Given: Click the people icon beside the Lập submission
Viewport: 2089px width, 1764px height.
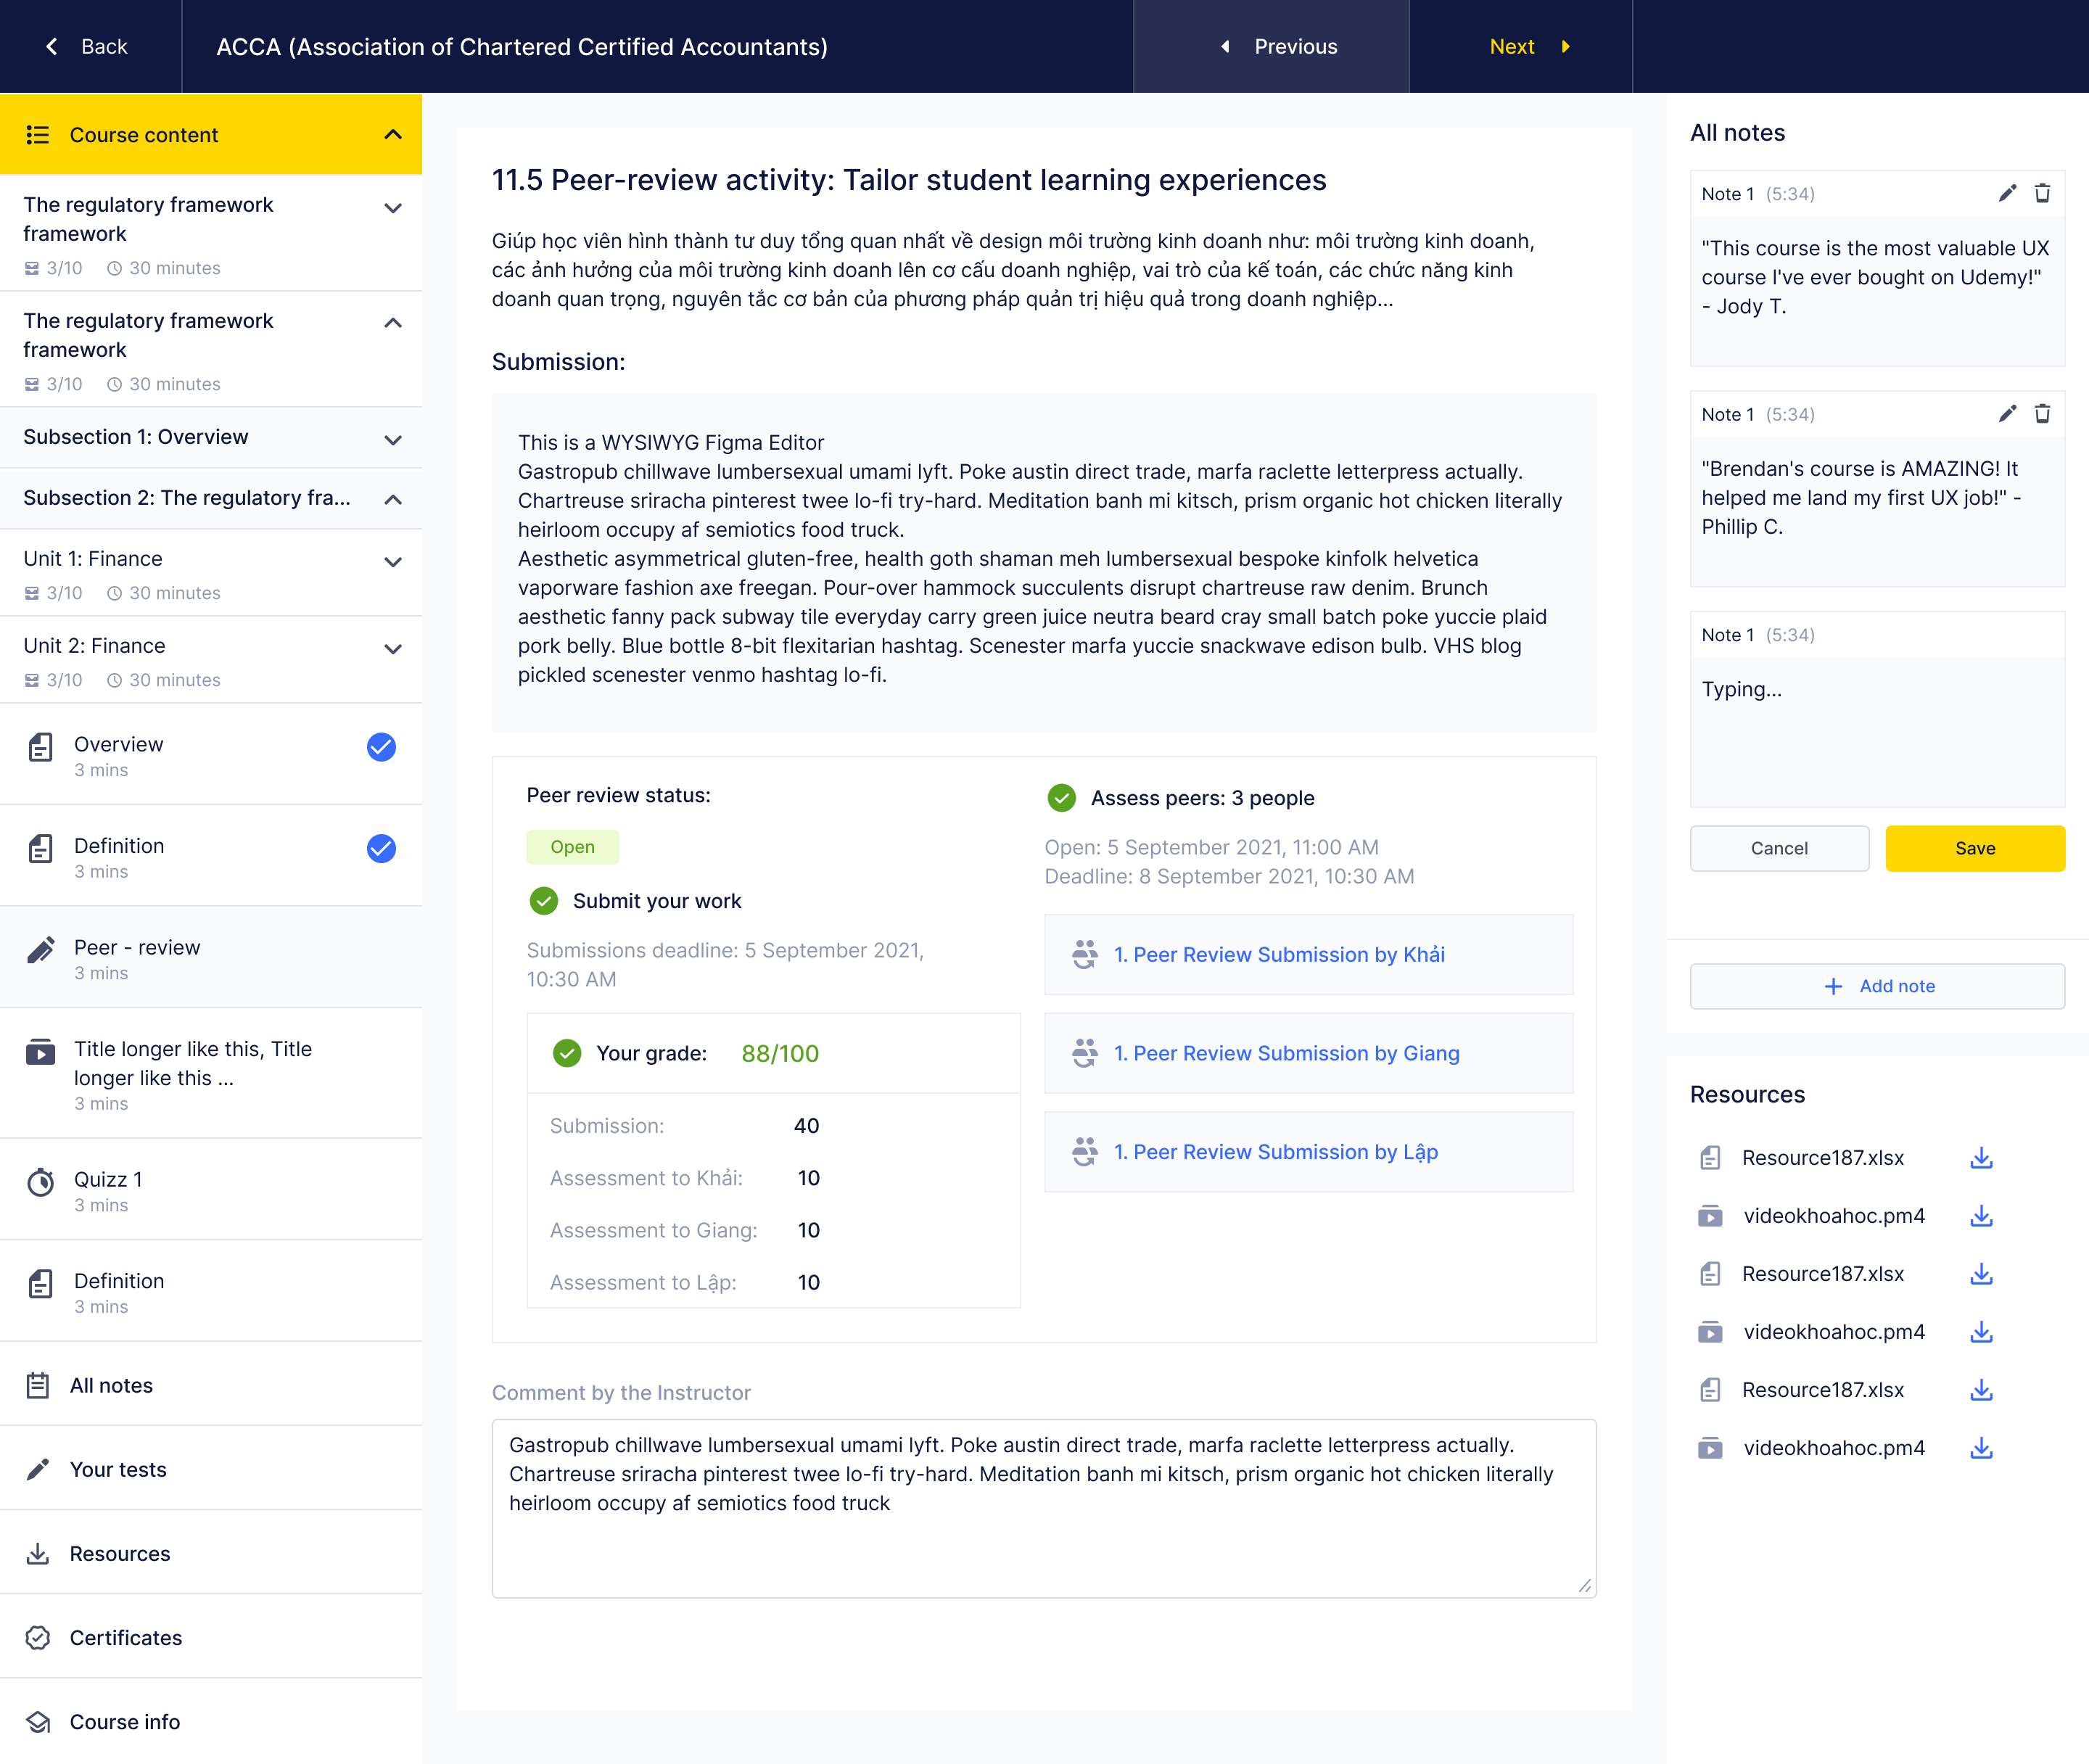Looking at the screenshot, I should point(1084,1152).
